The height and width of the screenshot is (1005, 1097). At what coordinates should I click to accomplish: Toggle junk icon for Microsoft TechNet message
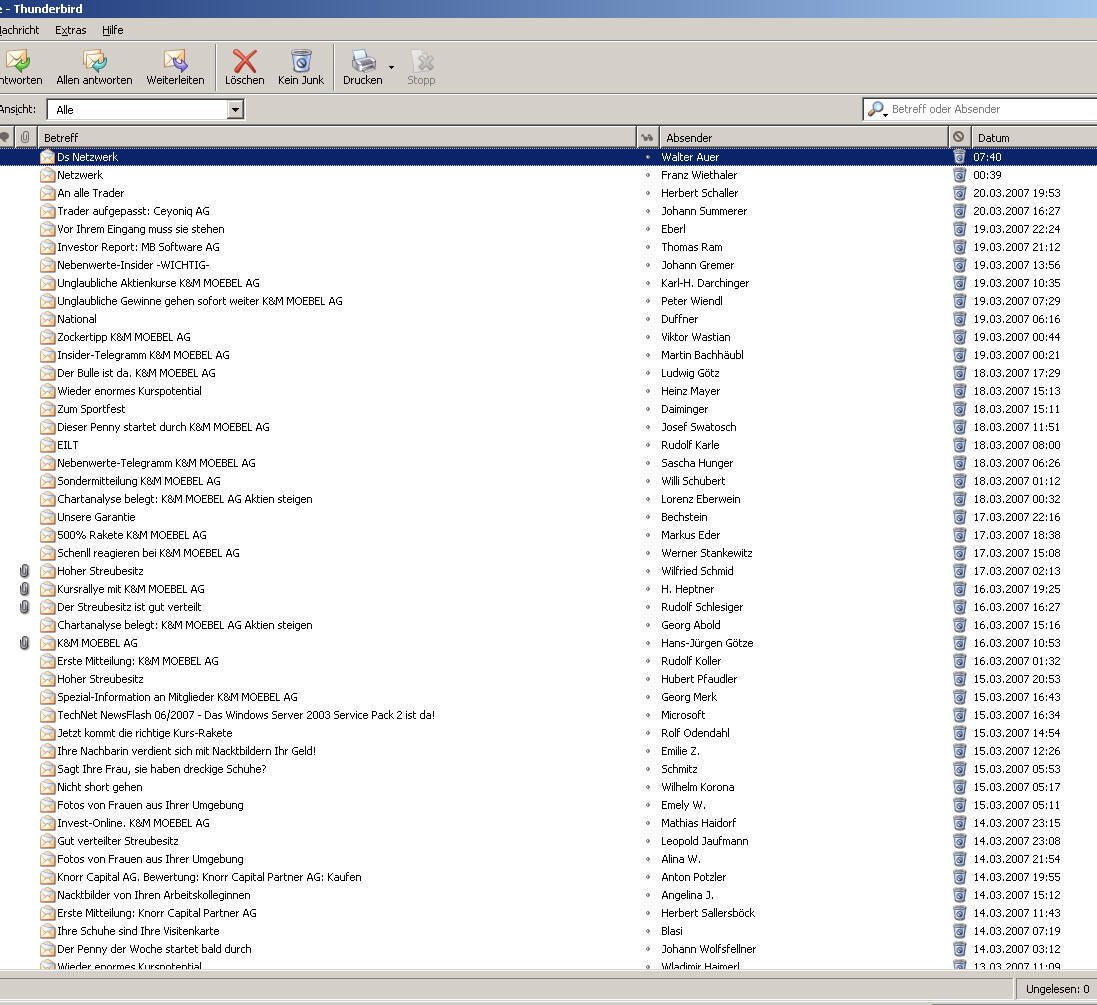[959, 715]
